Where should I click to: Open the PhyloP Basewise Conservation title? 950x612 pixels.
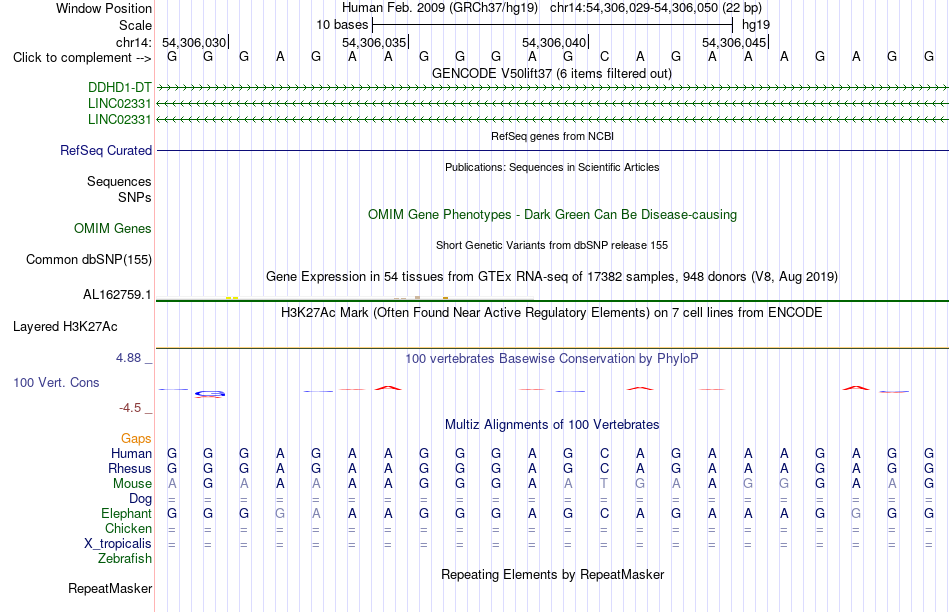point(552,359)
